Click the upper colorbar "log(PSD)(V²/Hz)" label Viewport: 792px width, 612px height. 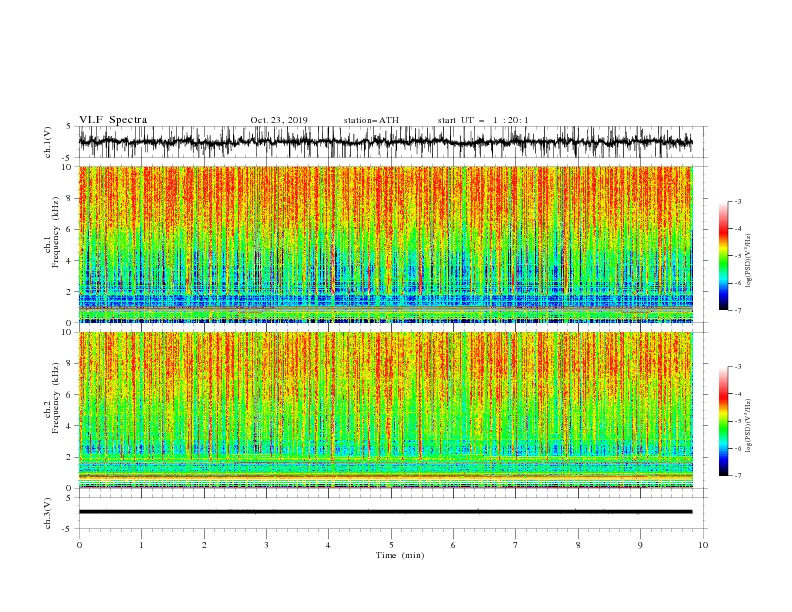(x=749, y=261)
